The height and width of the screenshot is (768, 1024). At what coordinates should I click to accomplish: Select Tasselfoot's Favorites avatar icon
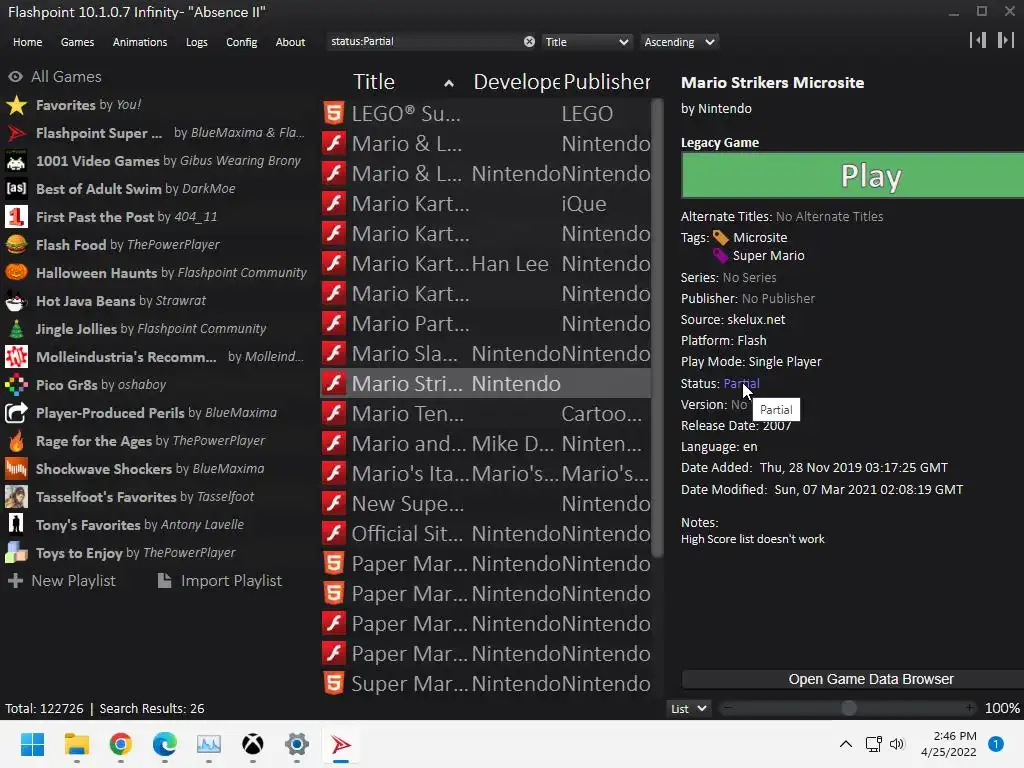coord(16,497)
